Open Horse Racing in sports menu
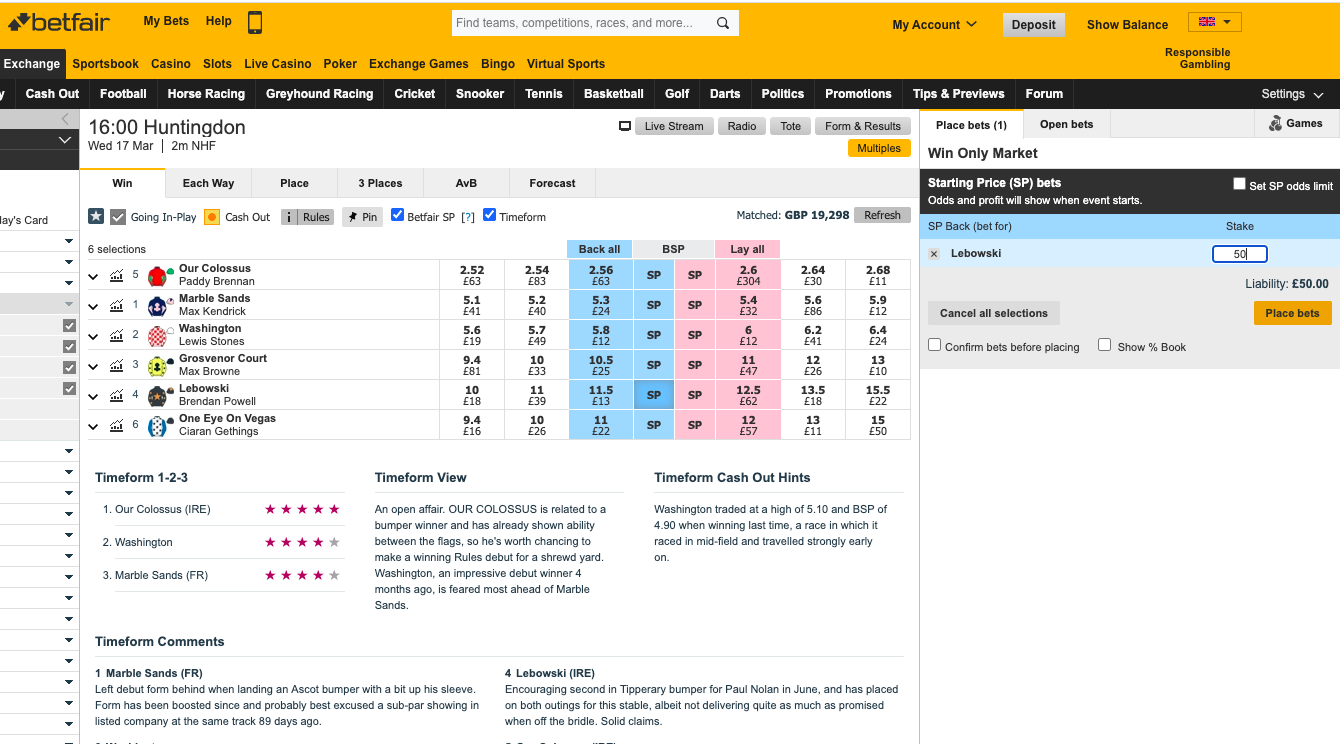This screenshot has width=1340, height=744. 206,94
